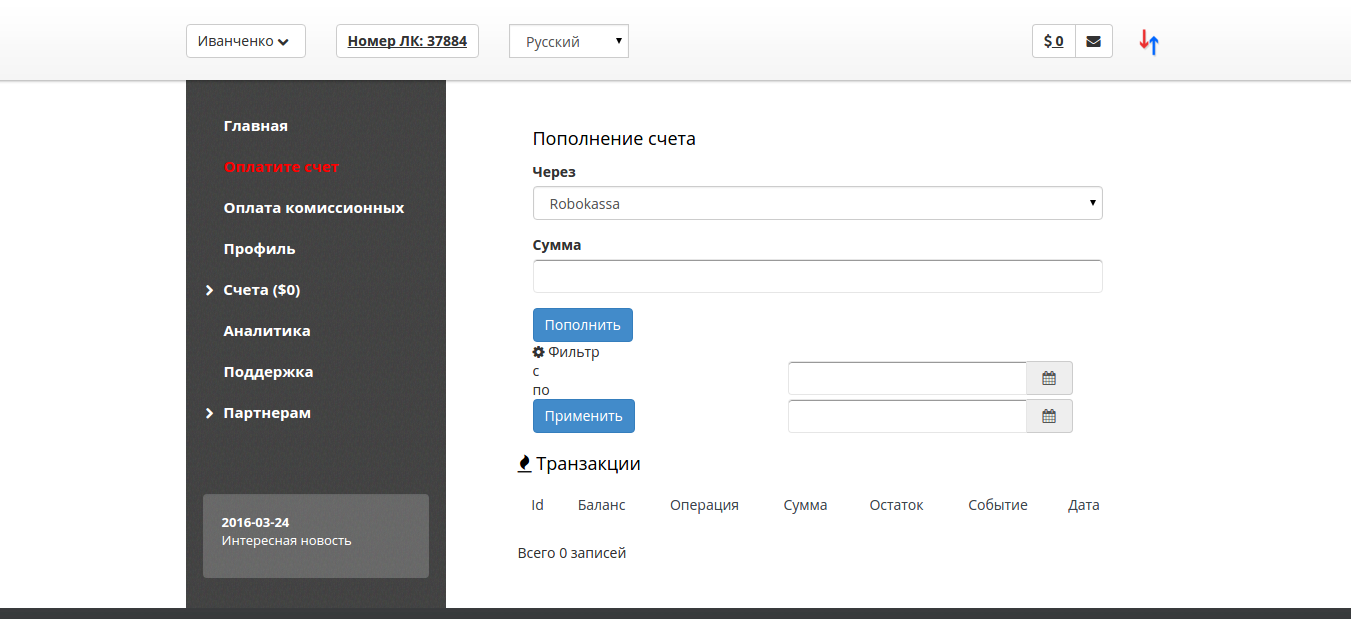Open Аналитика in the sidebar
This screenshot has height=619, width=1351.
[x=266, y=331]
